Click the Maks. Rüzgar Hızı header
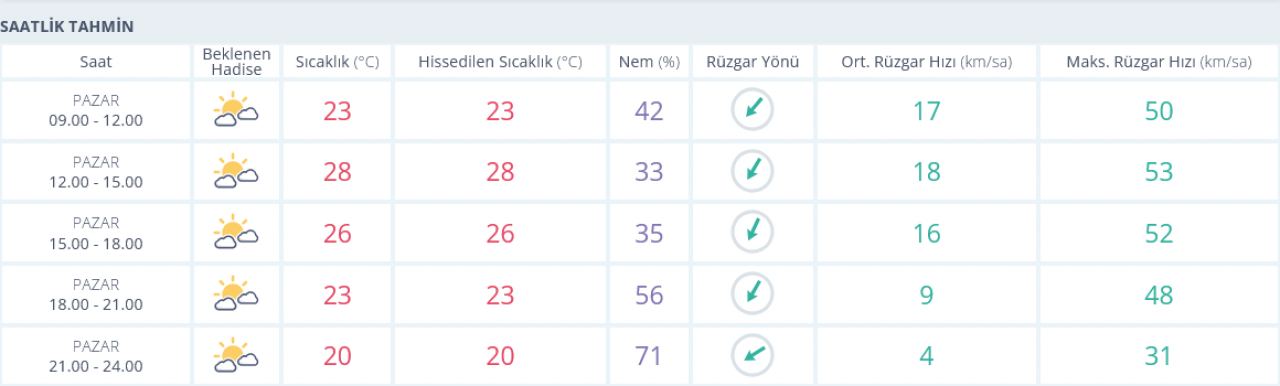Image resolution: width=1280 pixels, height=386 pixels. click(x=1159, y=61)
